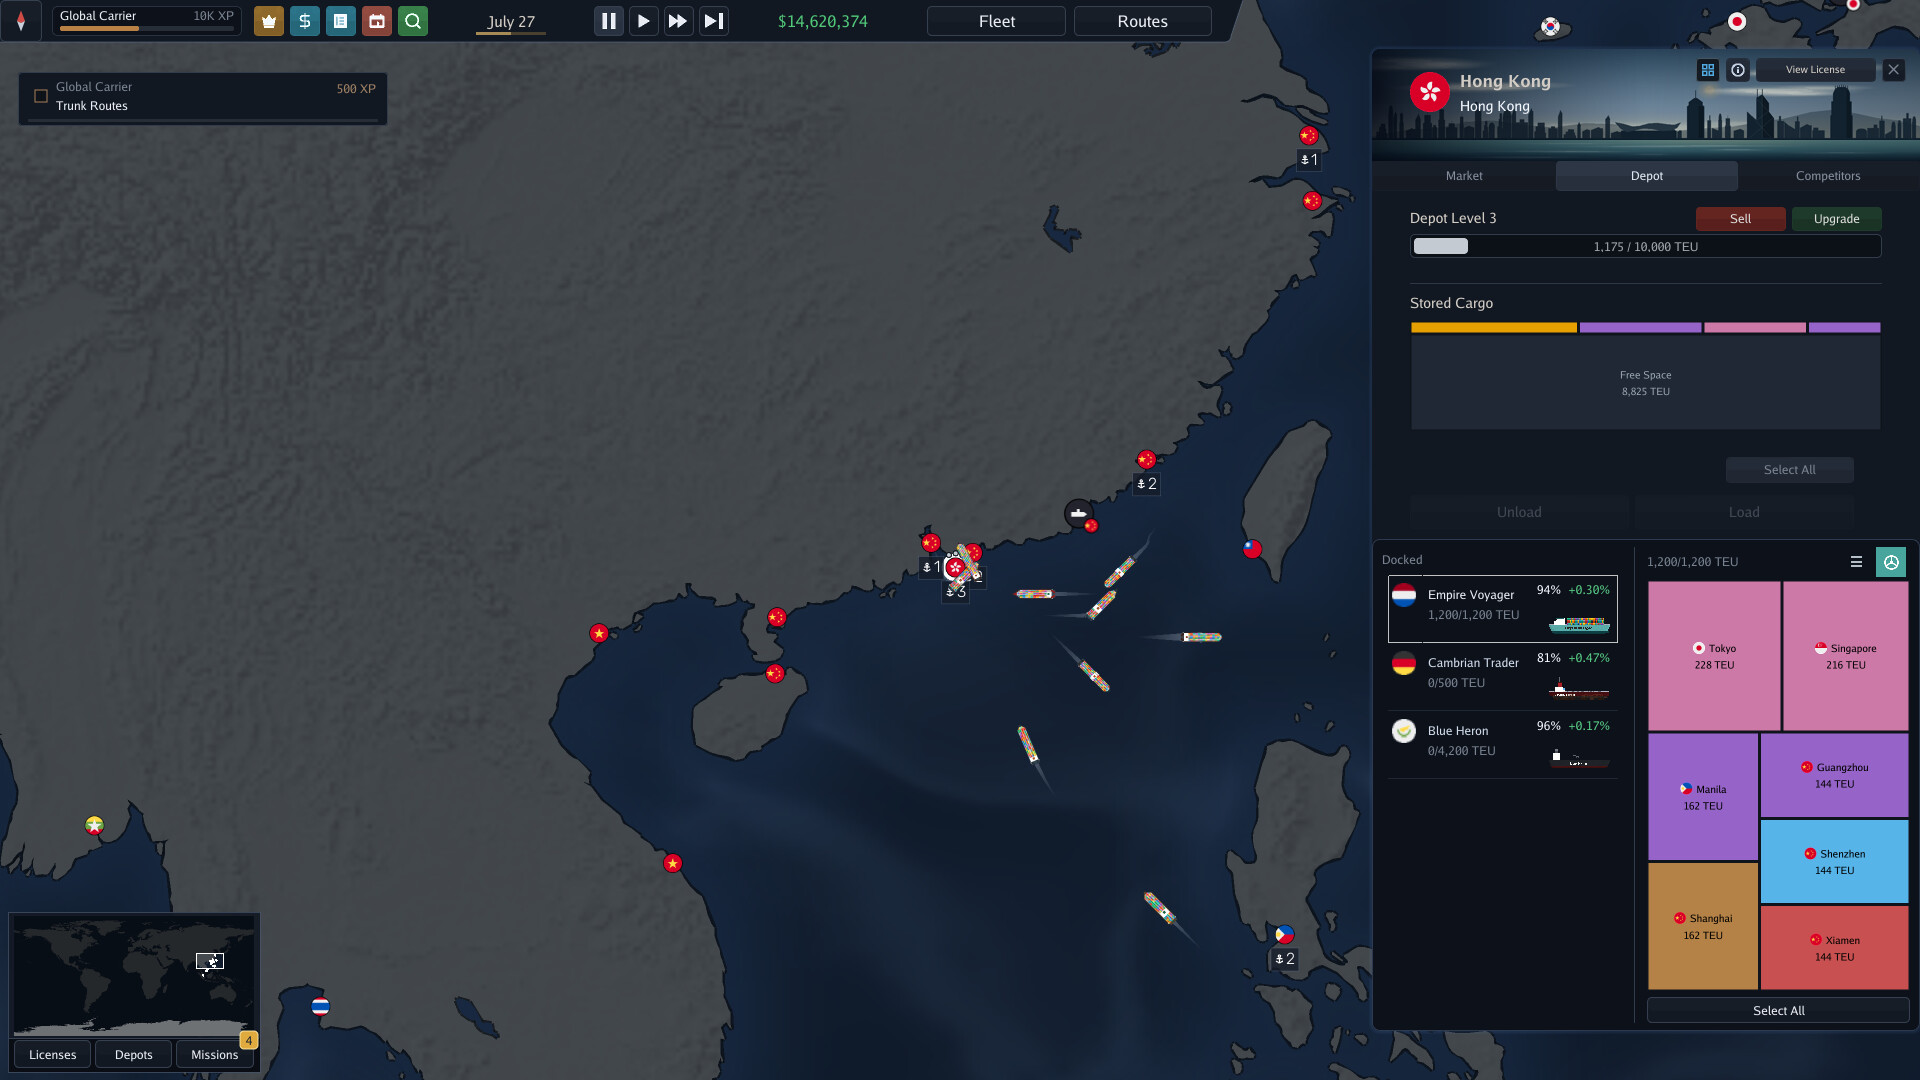The width and height of the screenshot is (1920, 1080).
Task: Open the red calendar icon in toolbar
Action: pyautogui.click(x=376, y=21)
